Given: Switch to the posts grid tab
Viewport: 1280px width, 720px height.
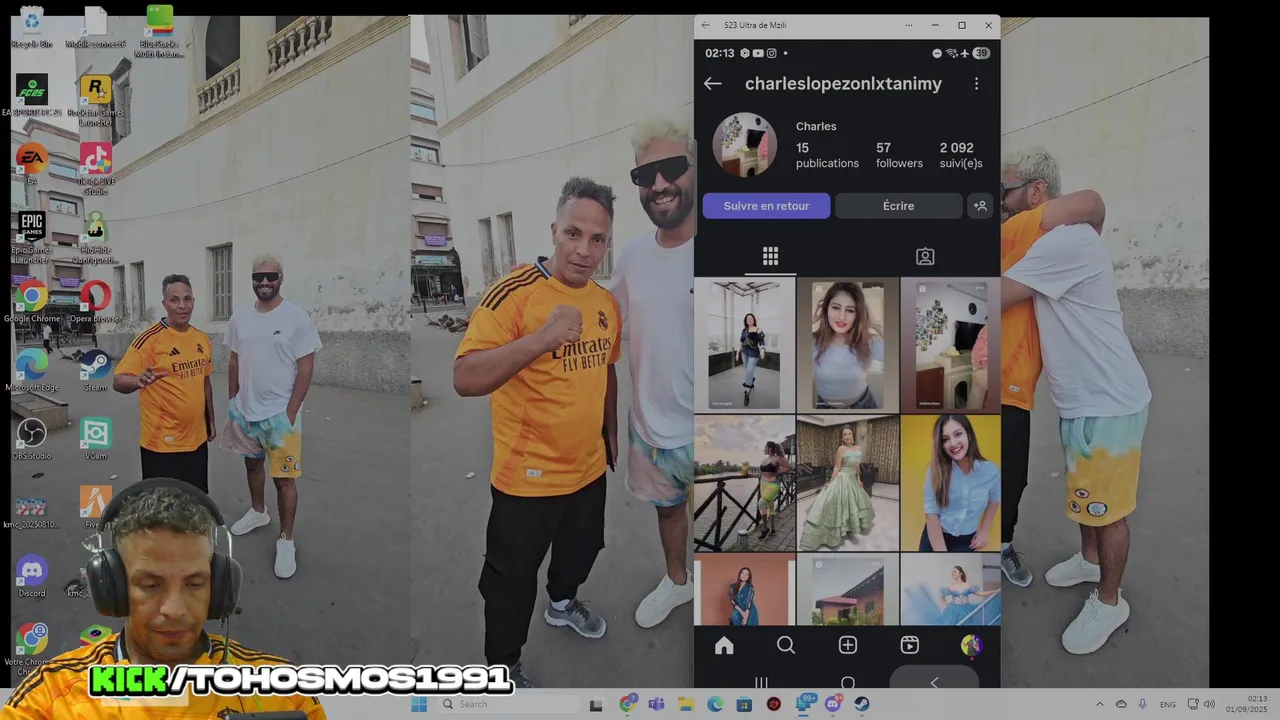Looking at the screenshot, I should point(770,256).
